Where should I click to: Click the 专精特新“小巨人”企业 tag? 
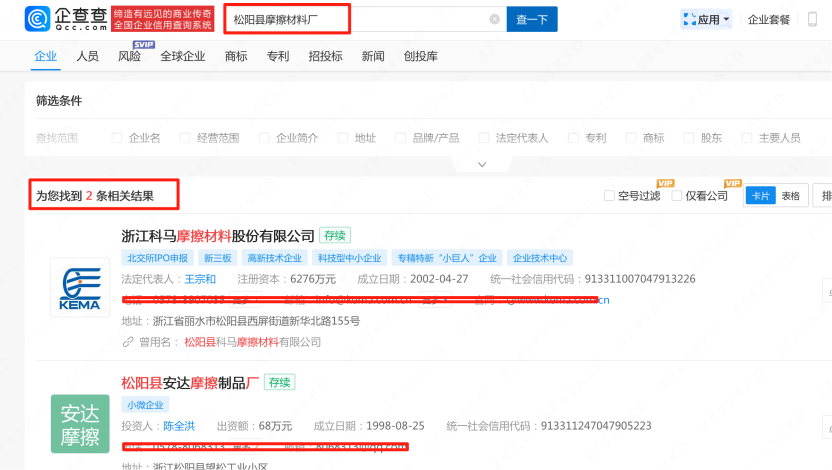pyautogui.click(x=447, y=258)
